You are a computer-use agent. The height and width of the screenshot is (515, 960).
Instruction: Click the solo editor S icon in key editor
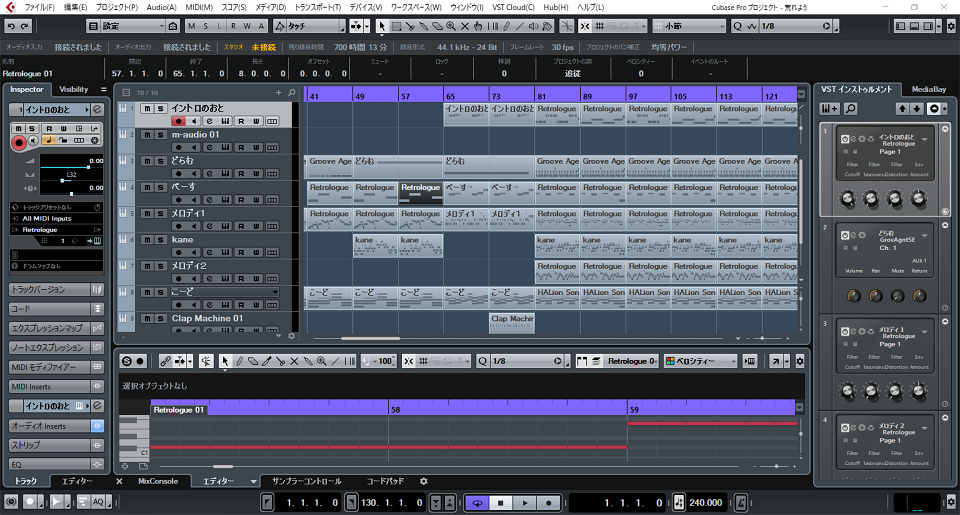click(127, 361)
